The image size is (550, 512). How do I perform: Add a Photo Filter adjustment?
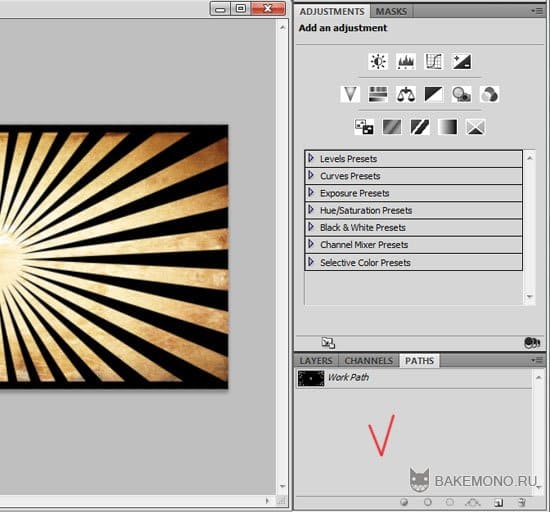coord(462,94)
